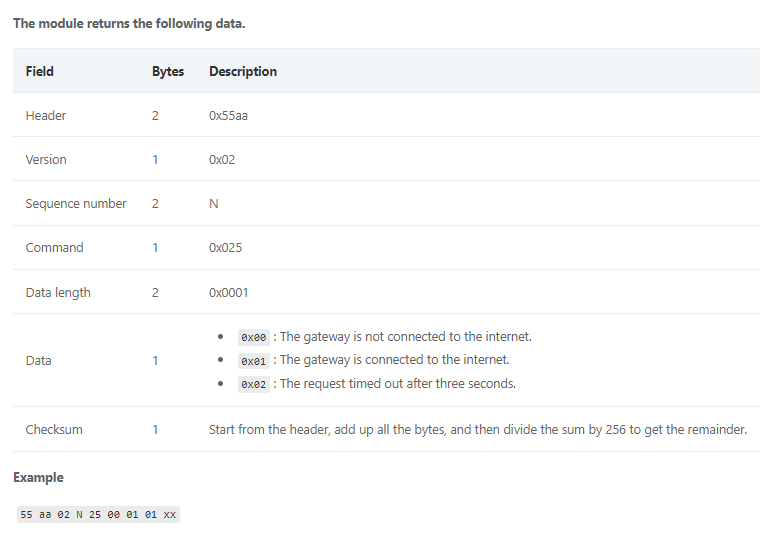Click the Description column header
Viewport: 777px width, 539px height.
point(243,71)
